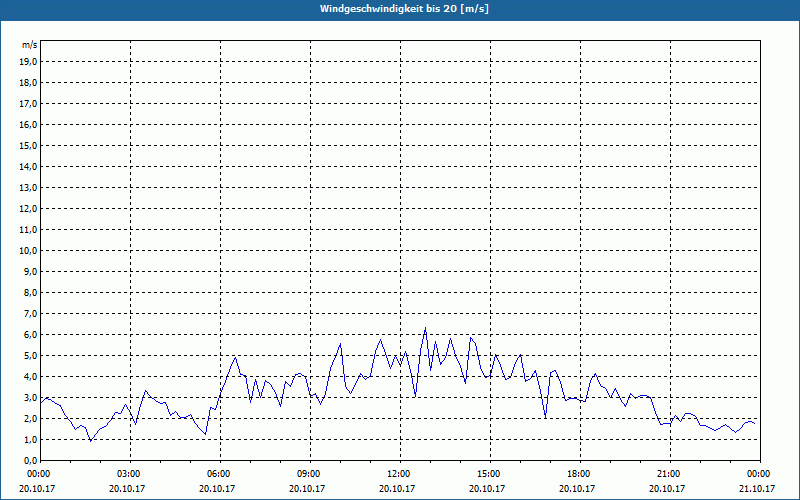Select the 9,0 axis label

click(31, 271)
